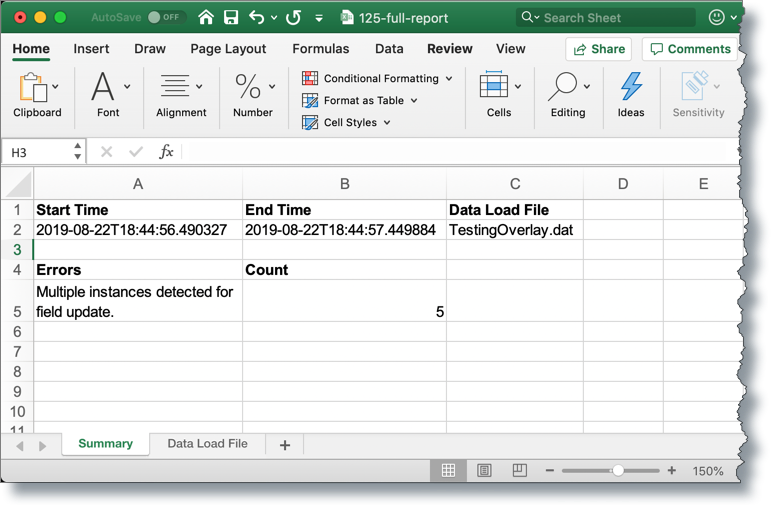Expand the Font group arrow
The height and width of the screenshot is (505, 771).
[x=127, y=87]
